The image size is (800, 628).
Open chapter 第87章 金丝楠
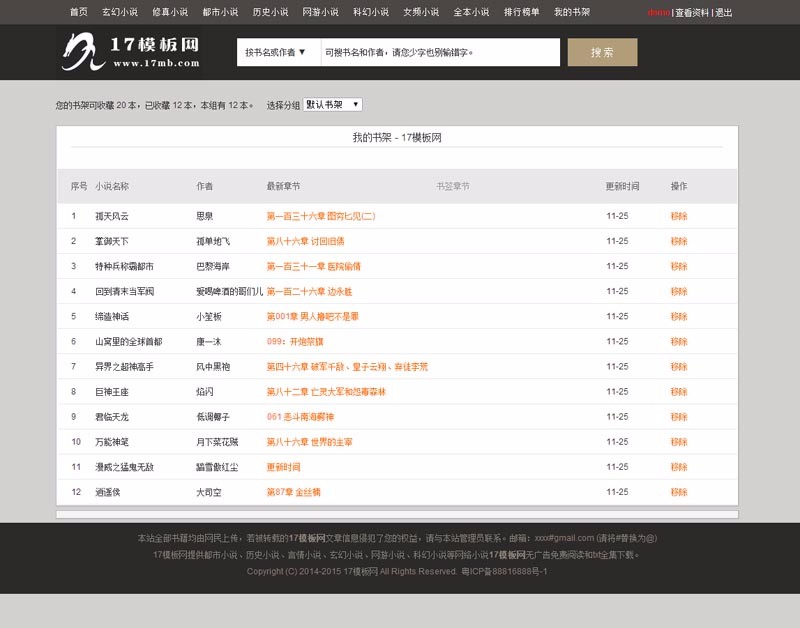coord(293,492)
